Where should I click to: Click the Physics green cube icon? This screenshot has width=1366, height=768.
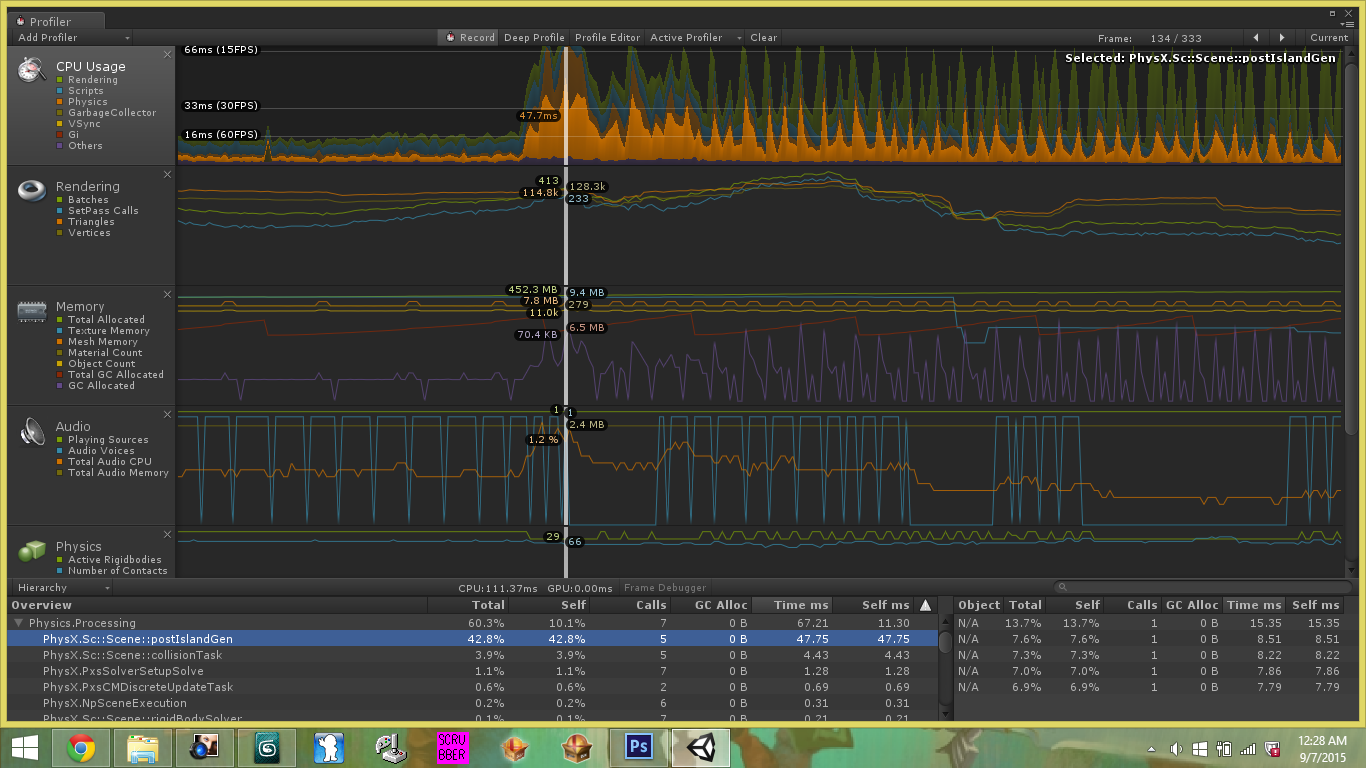tap(33, 551)
